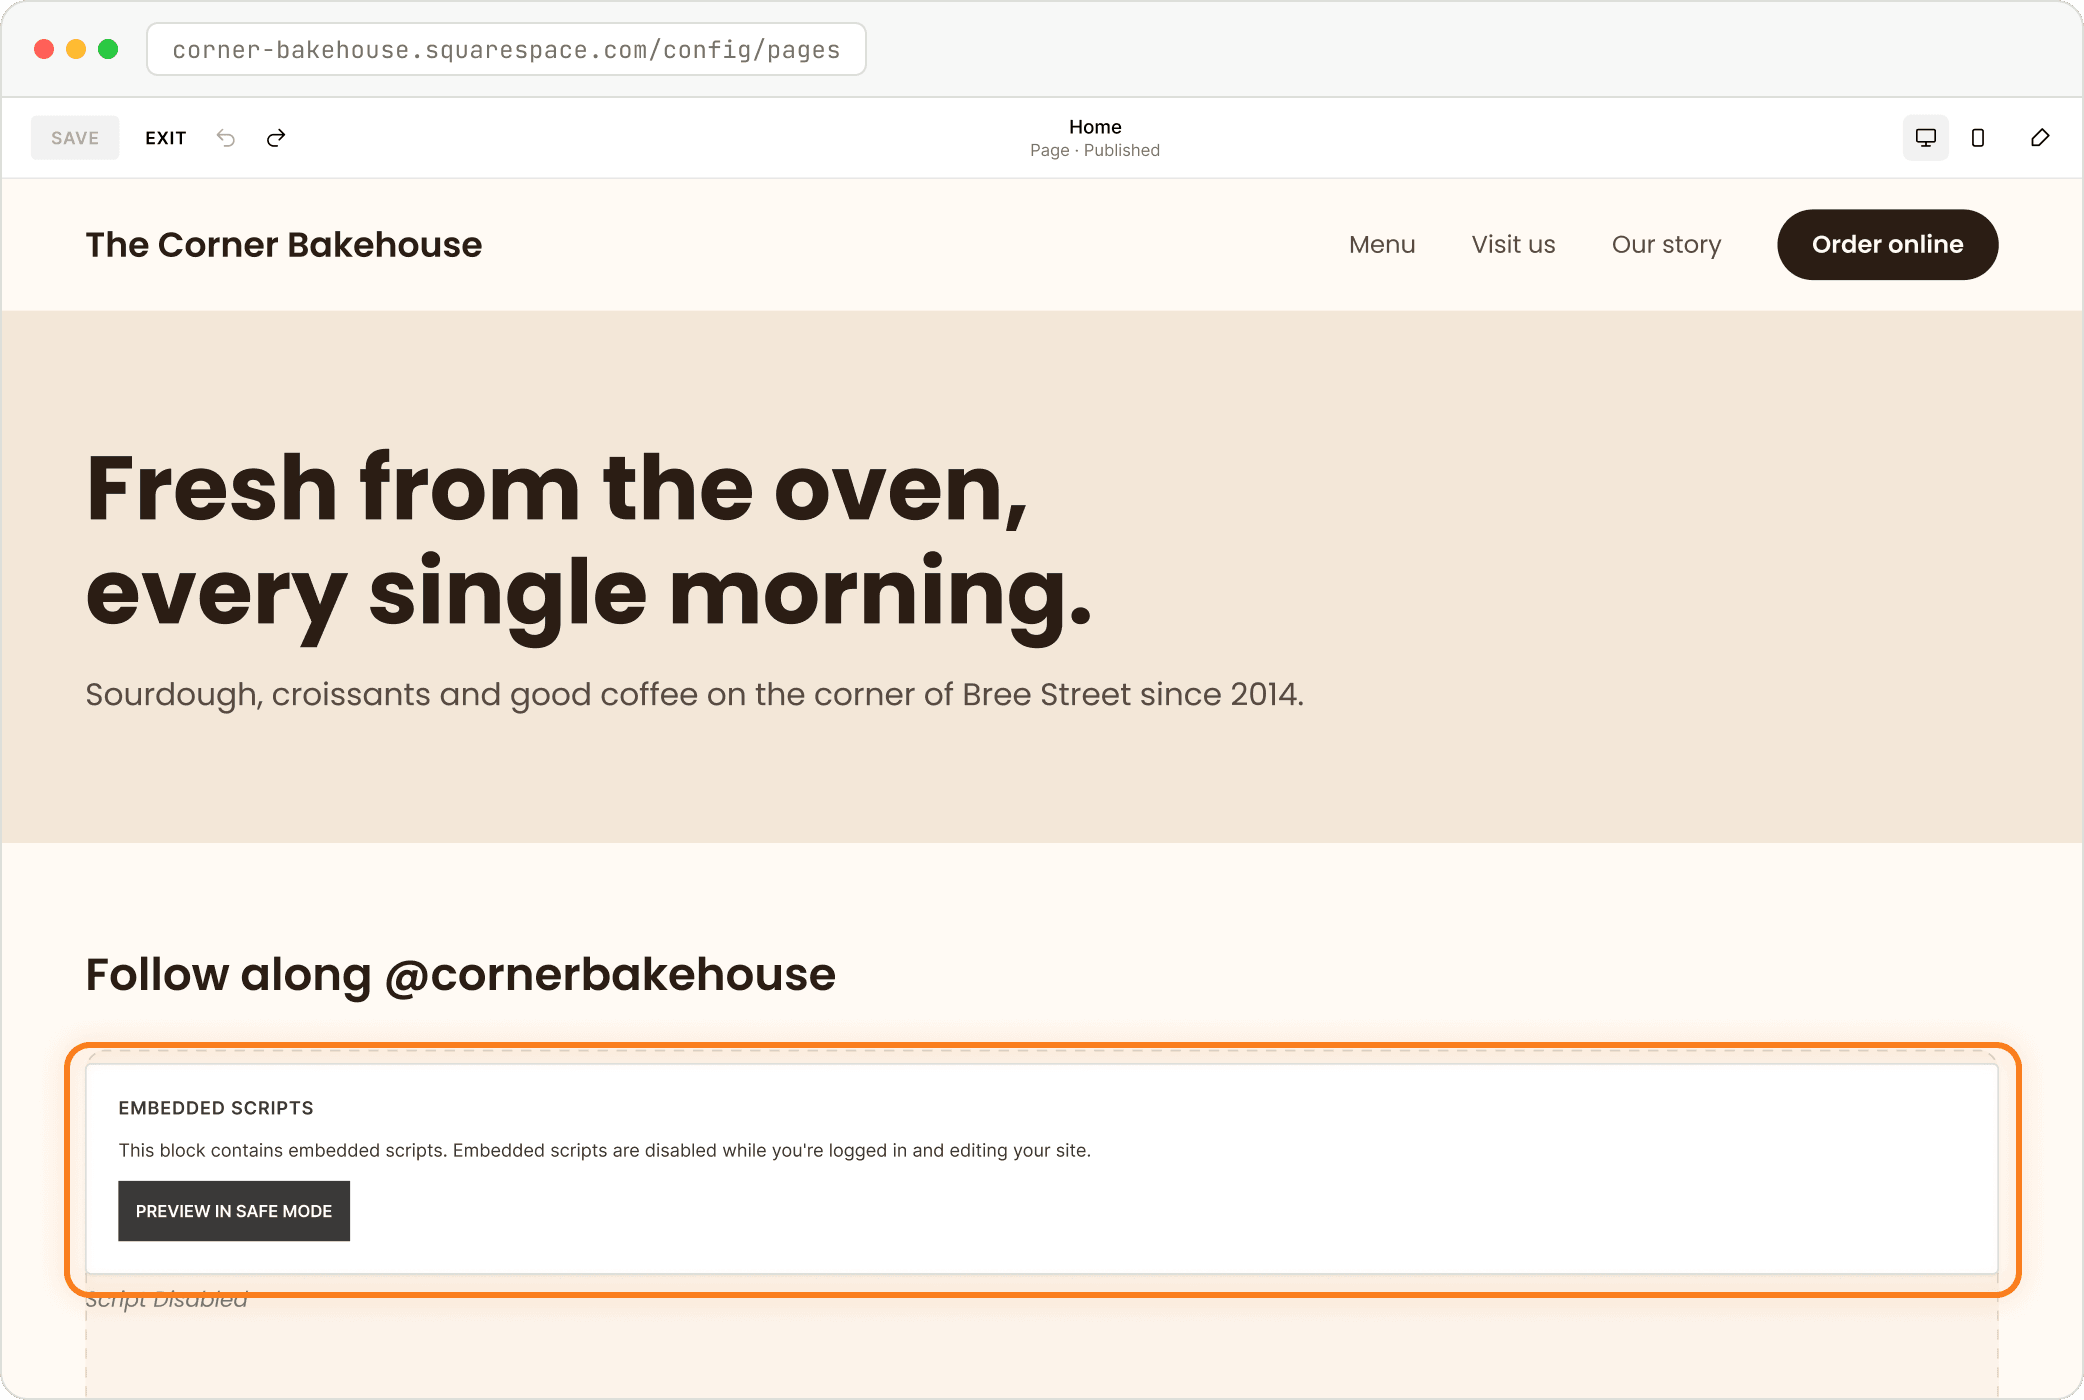Switch to desktop preview icon
This screenshot has width=2084, height=1400.
pyautogui.click(x=1925, y=138)
